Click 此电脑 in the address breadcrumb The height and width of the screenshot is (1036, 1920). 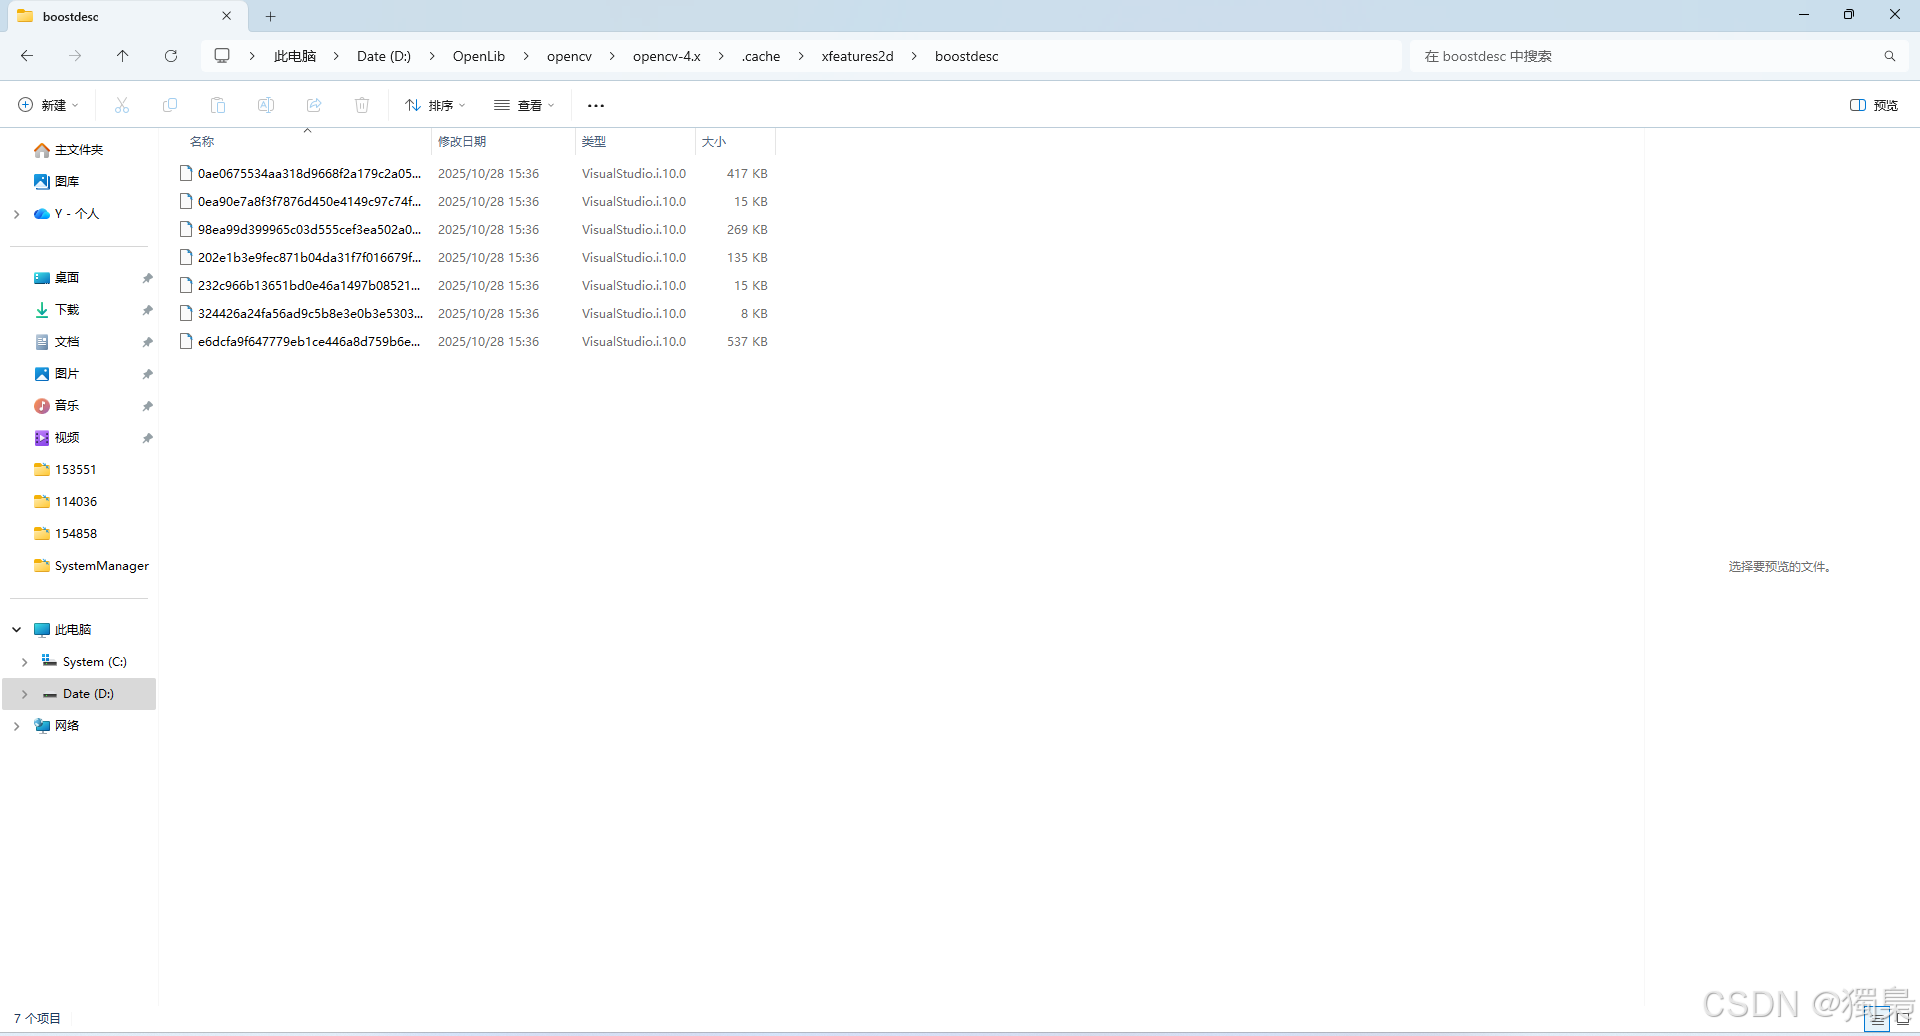pos(295,56)
